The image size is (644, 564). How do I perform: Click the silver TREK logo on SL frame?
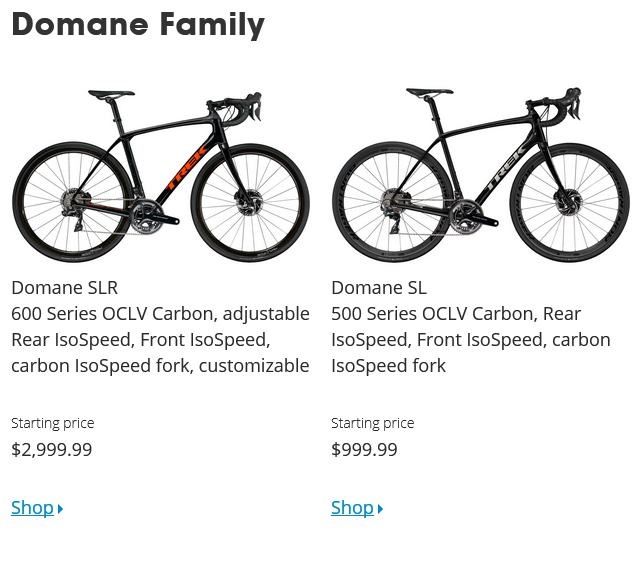pos(507,170)
